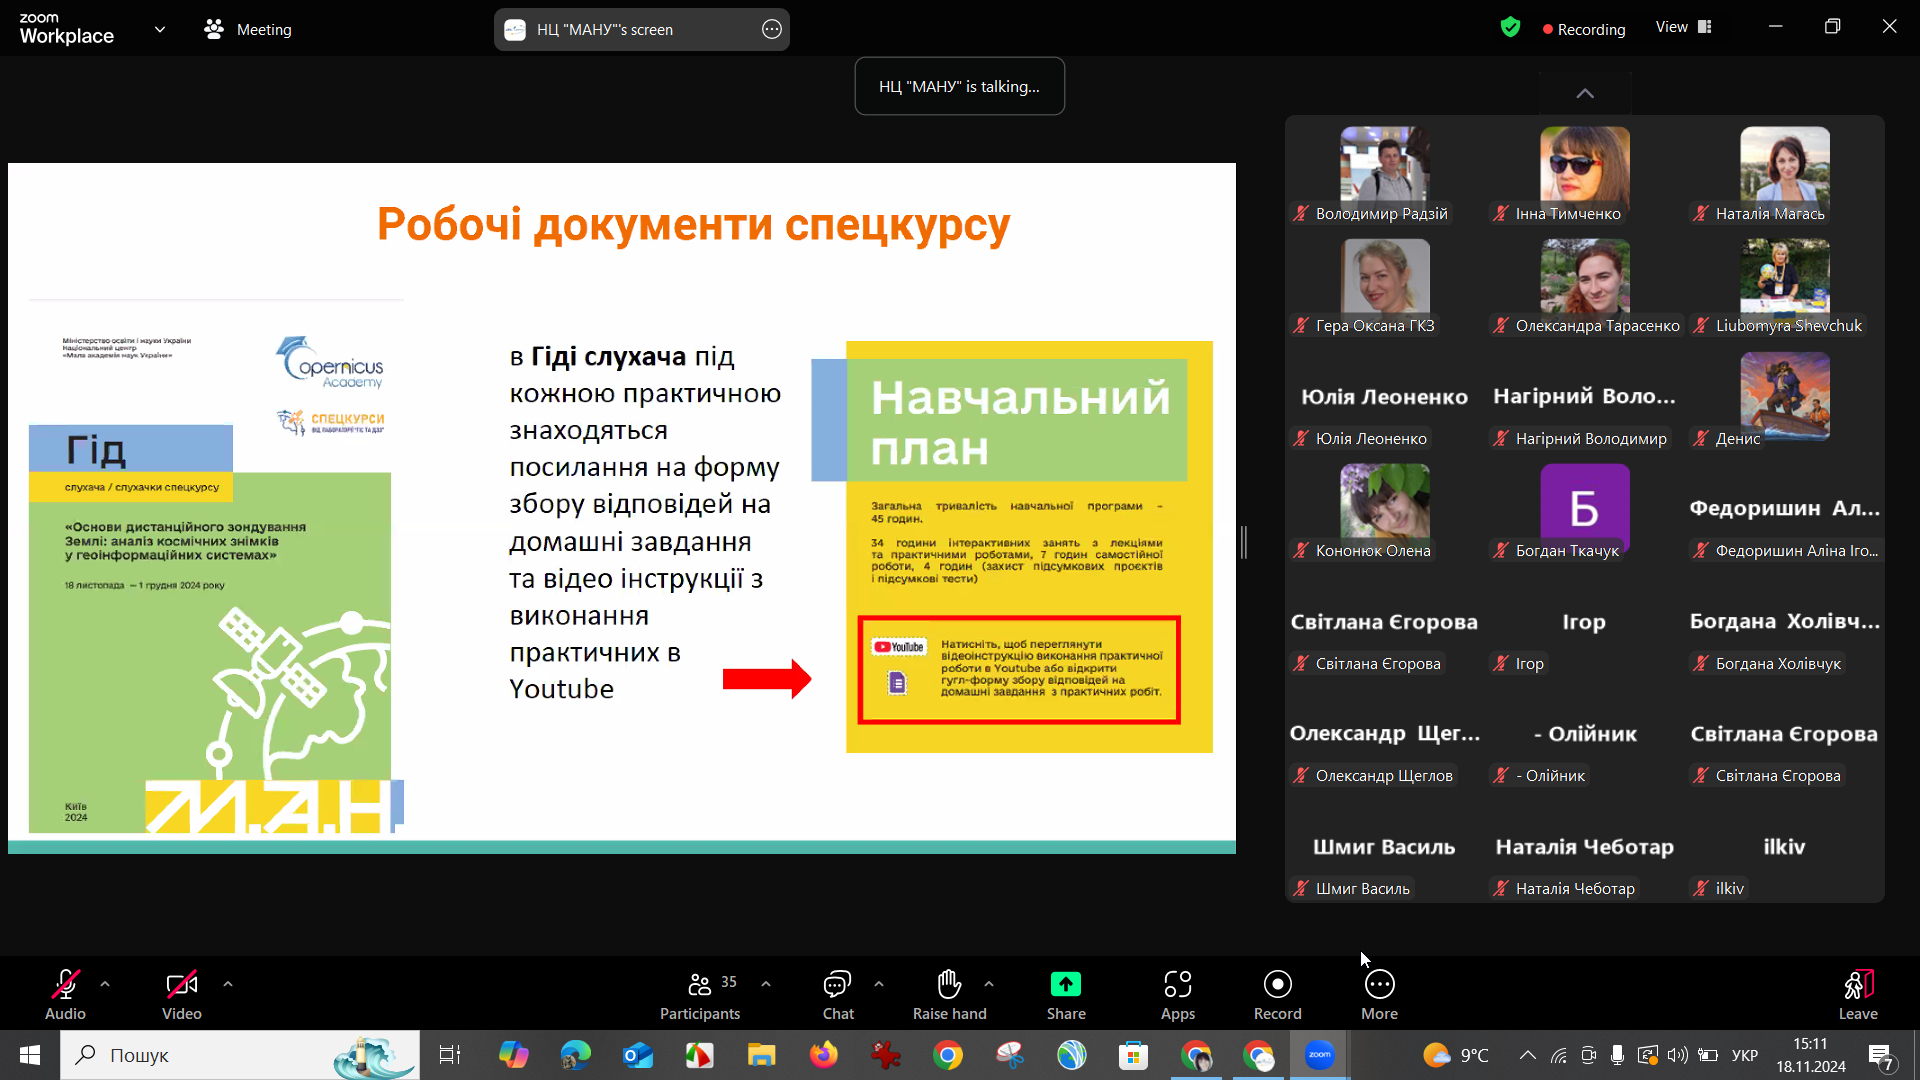
Task: Expand chat options chevron
Action: 879,984
